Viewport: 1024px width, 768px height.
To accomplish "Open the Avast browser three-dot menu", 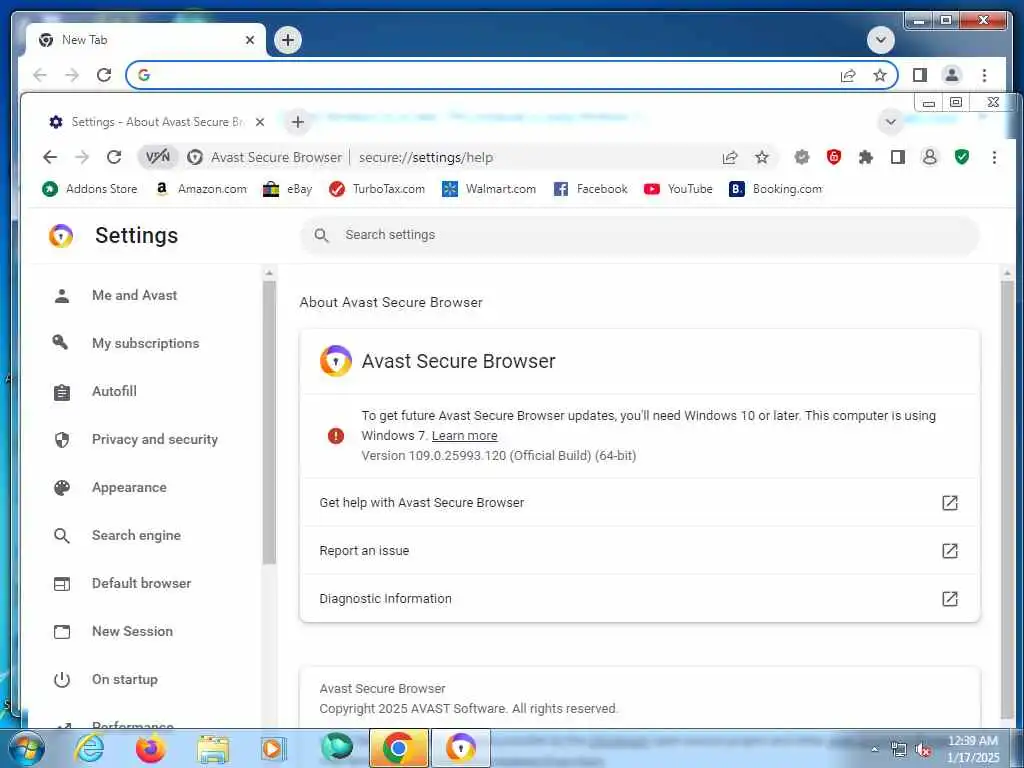I will click(994, 157).
